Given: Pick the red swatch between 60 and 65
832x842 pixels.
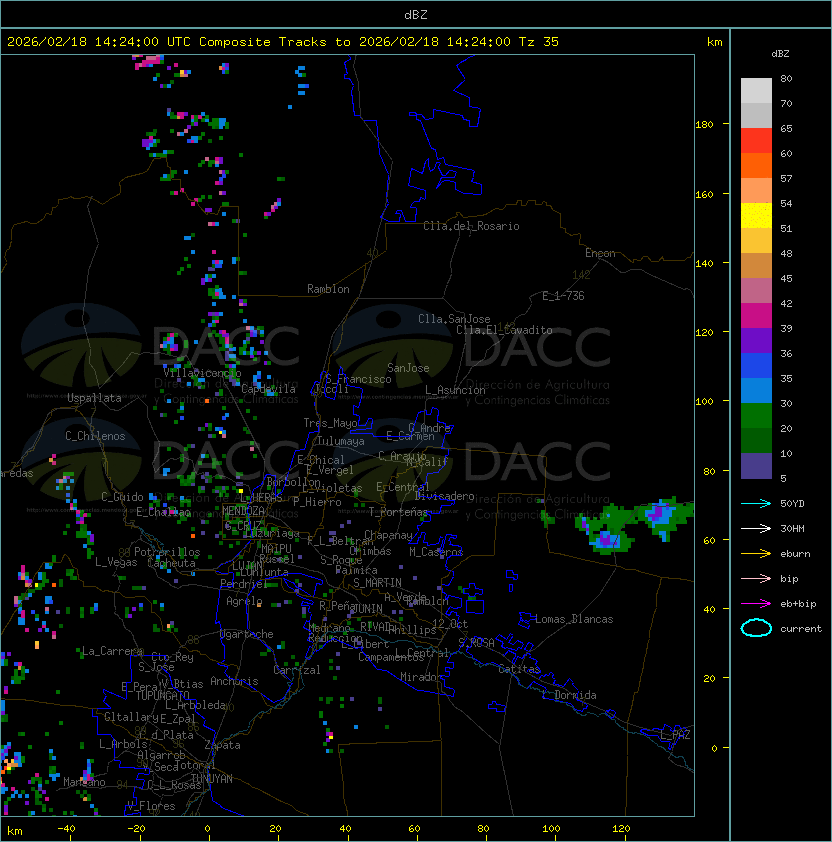Looking at the screenshot, I should pyautogui.click(x=756, y=141).
